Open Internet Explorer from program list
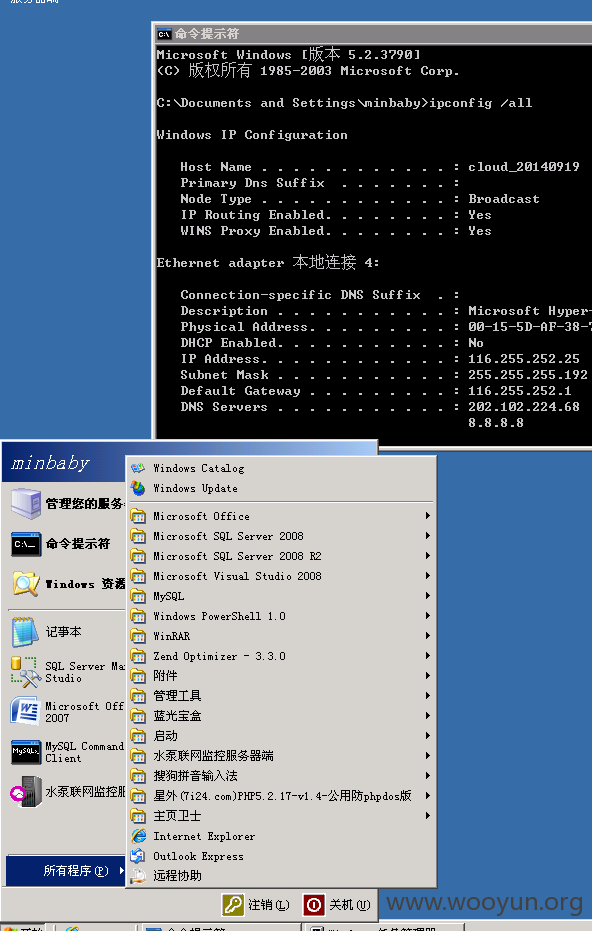This screenshot has height=931, width=592. (138, 836)
